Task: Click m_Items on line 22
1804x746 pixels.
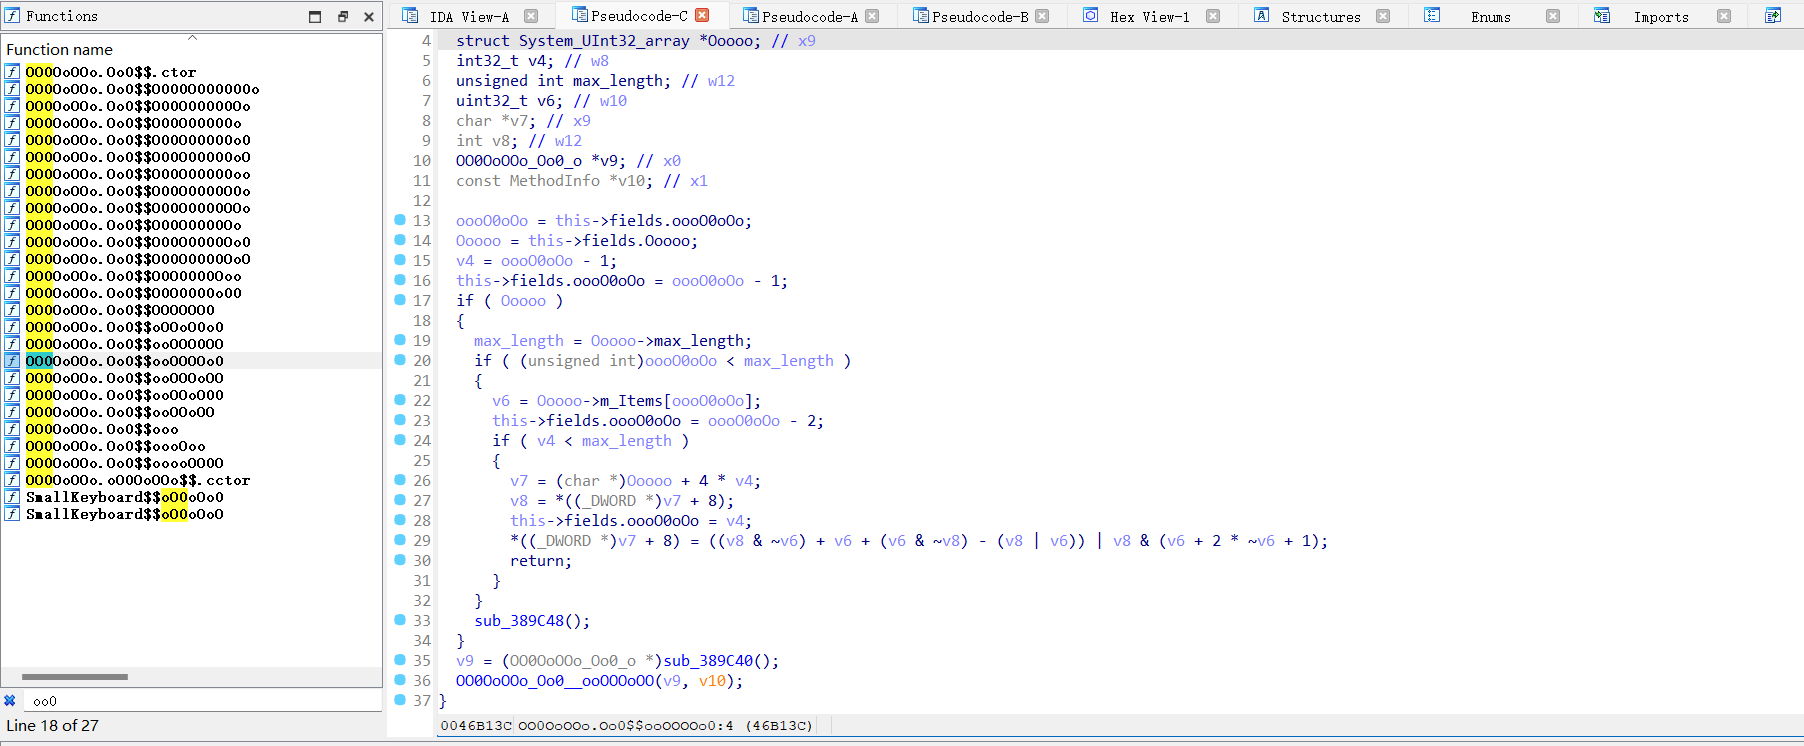Action: (631, 400)
